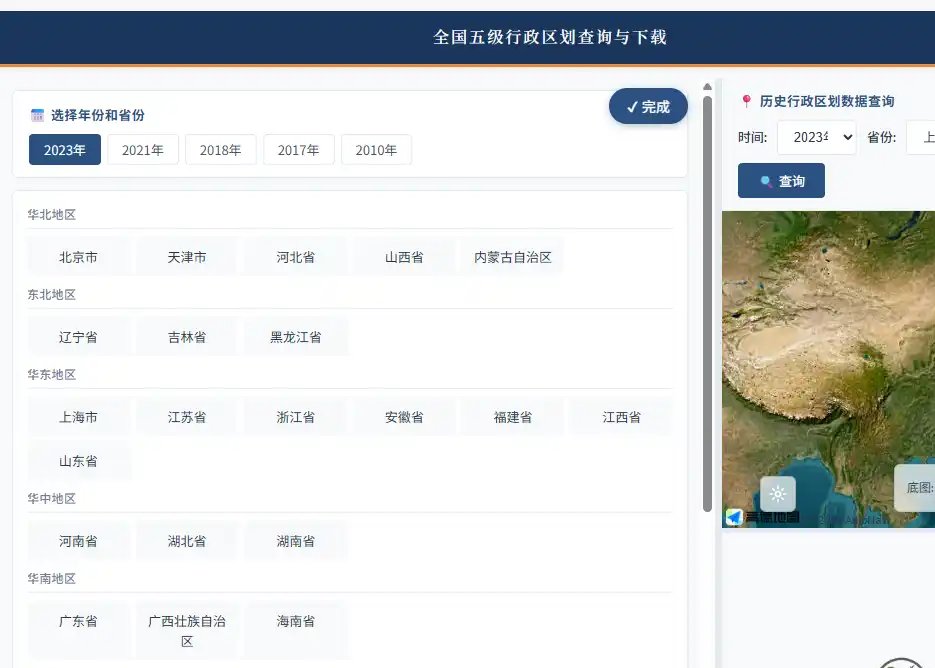Click the red pin icon beside 历史行政区划数据查询
935x668 pixels.
pos(746,101)
